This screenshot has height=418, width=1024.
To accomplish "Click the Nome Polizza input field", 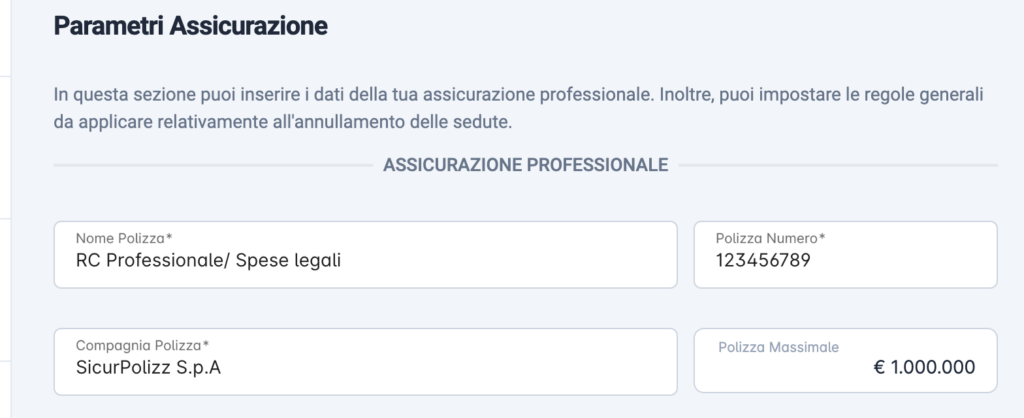I will (x=365, y=255).
